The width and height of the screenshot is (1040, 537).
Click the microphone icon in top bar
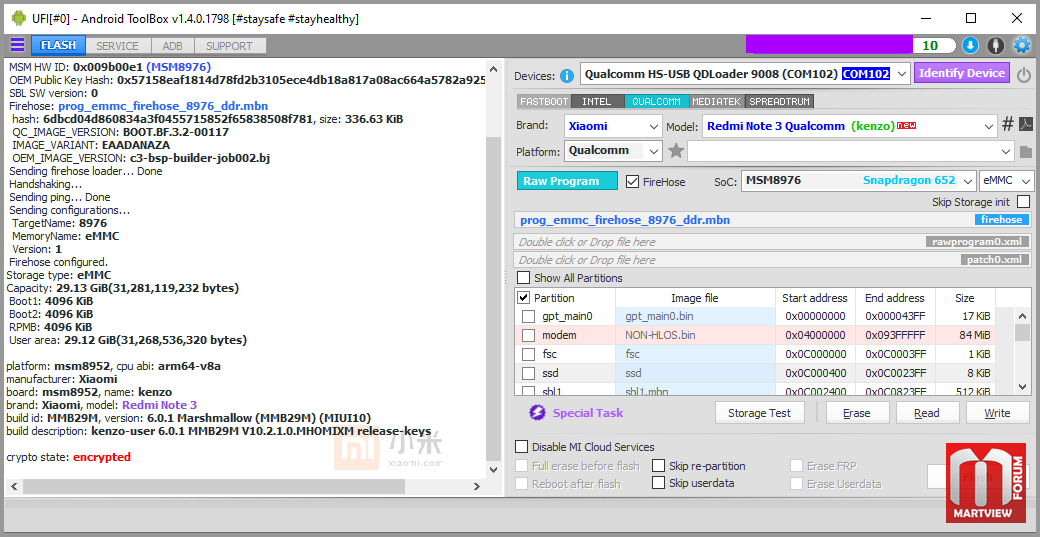(x=995, y=46)
